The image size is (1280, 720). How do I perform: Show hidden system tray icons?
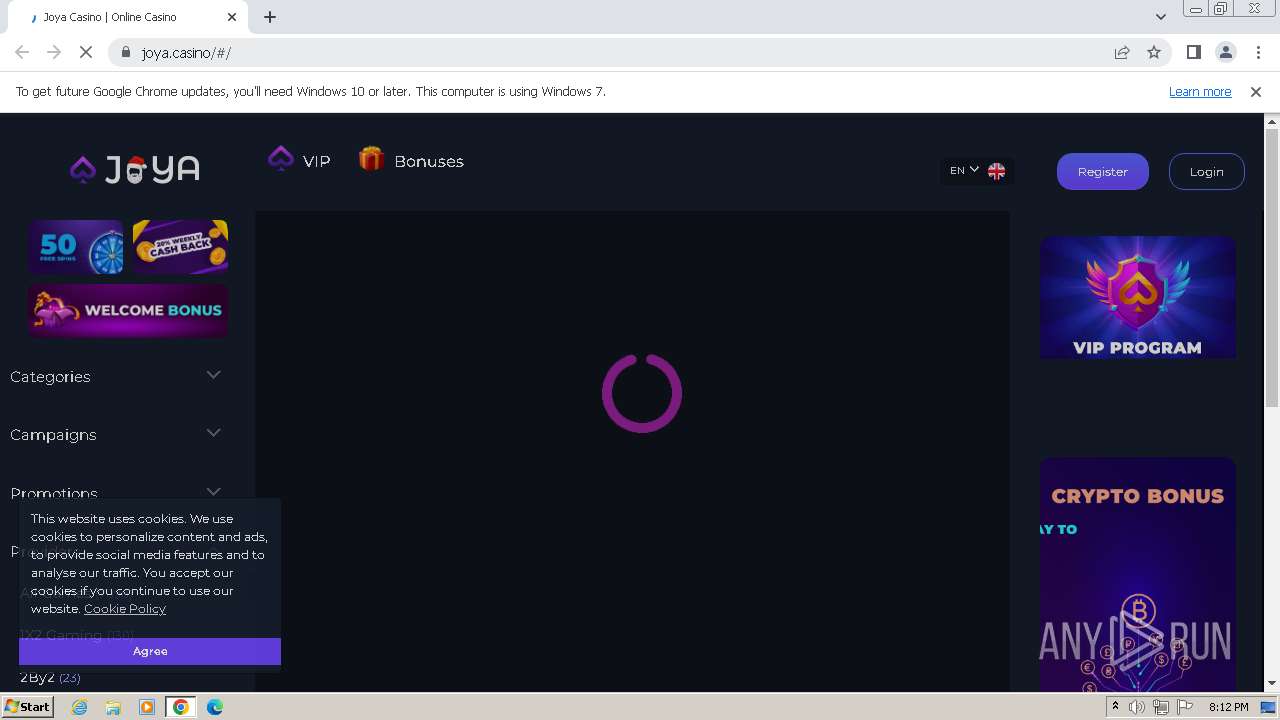(1115, 707)
